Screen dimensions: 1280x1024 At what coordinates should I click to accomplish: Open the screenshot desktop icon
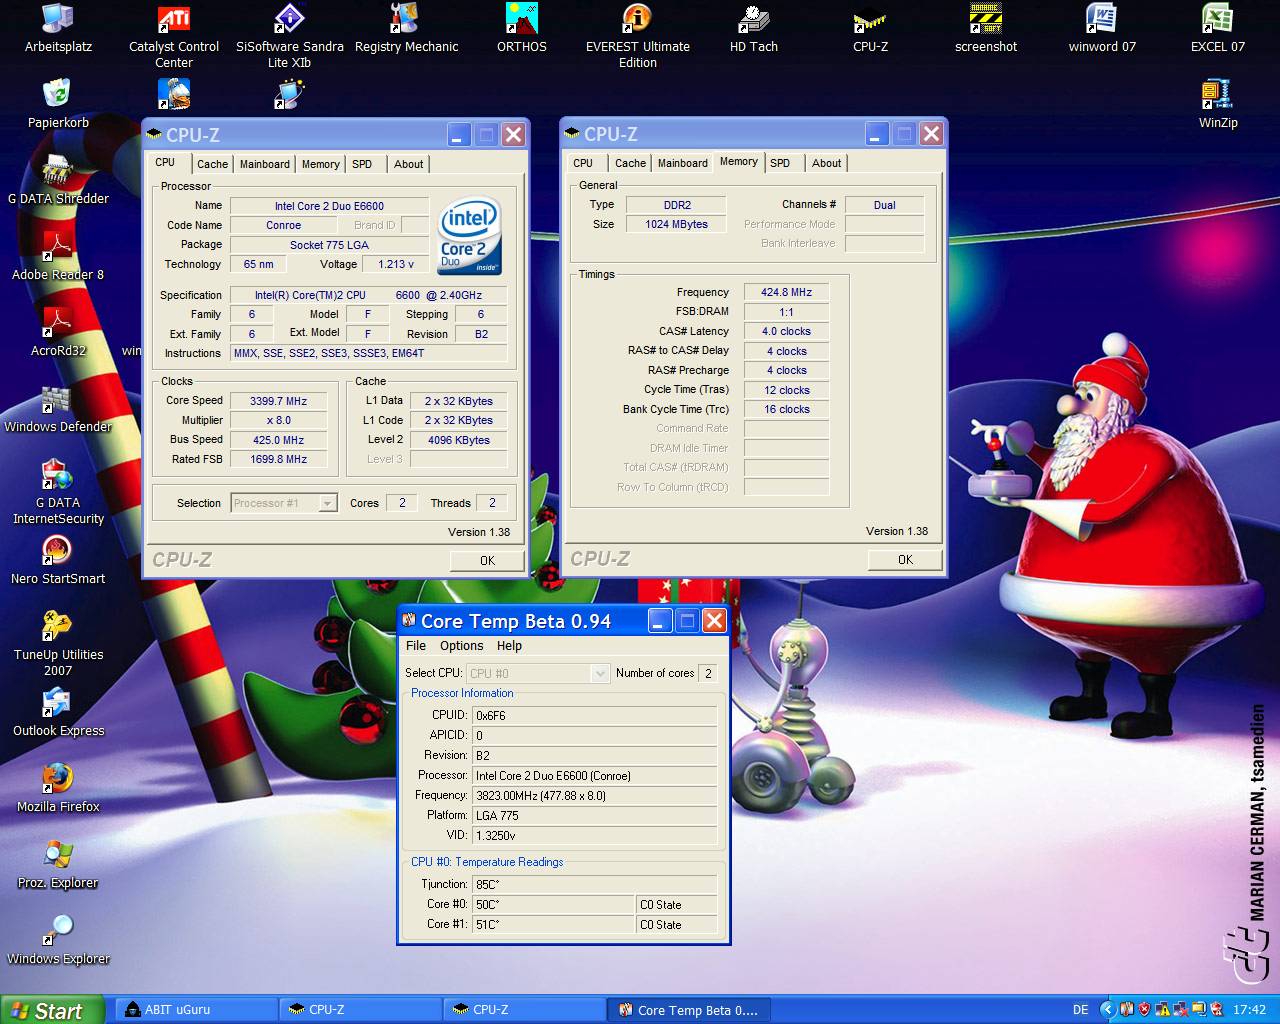[x=986, y=28]
